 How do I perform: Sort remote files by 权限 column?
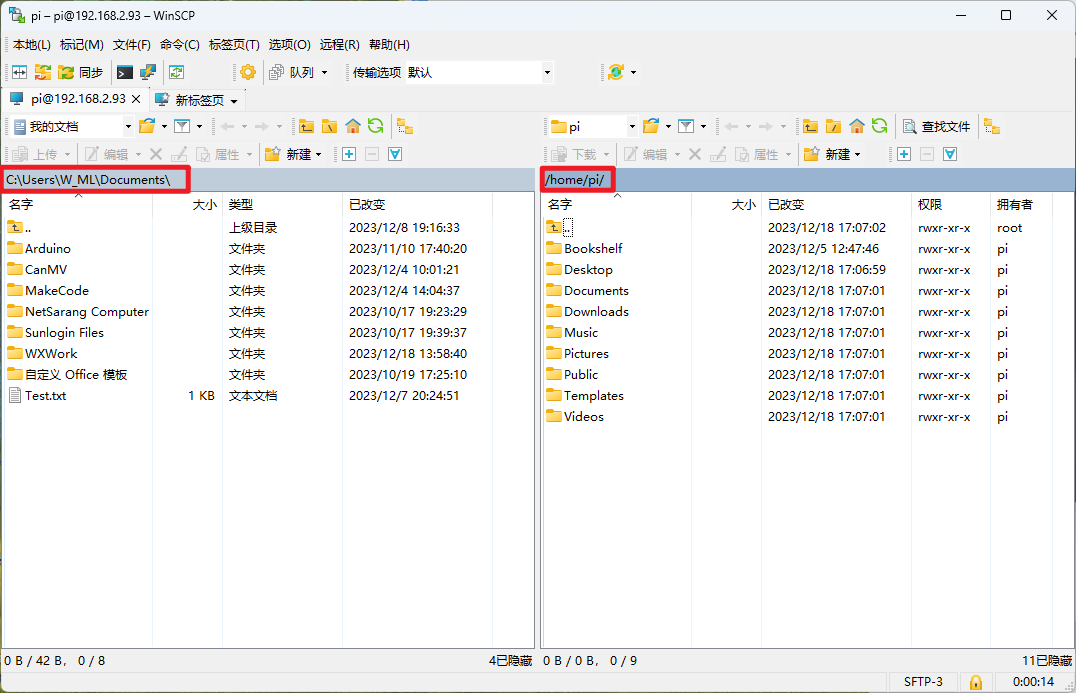click(x=952, y=204)
